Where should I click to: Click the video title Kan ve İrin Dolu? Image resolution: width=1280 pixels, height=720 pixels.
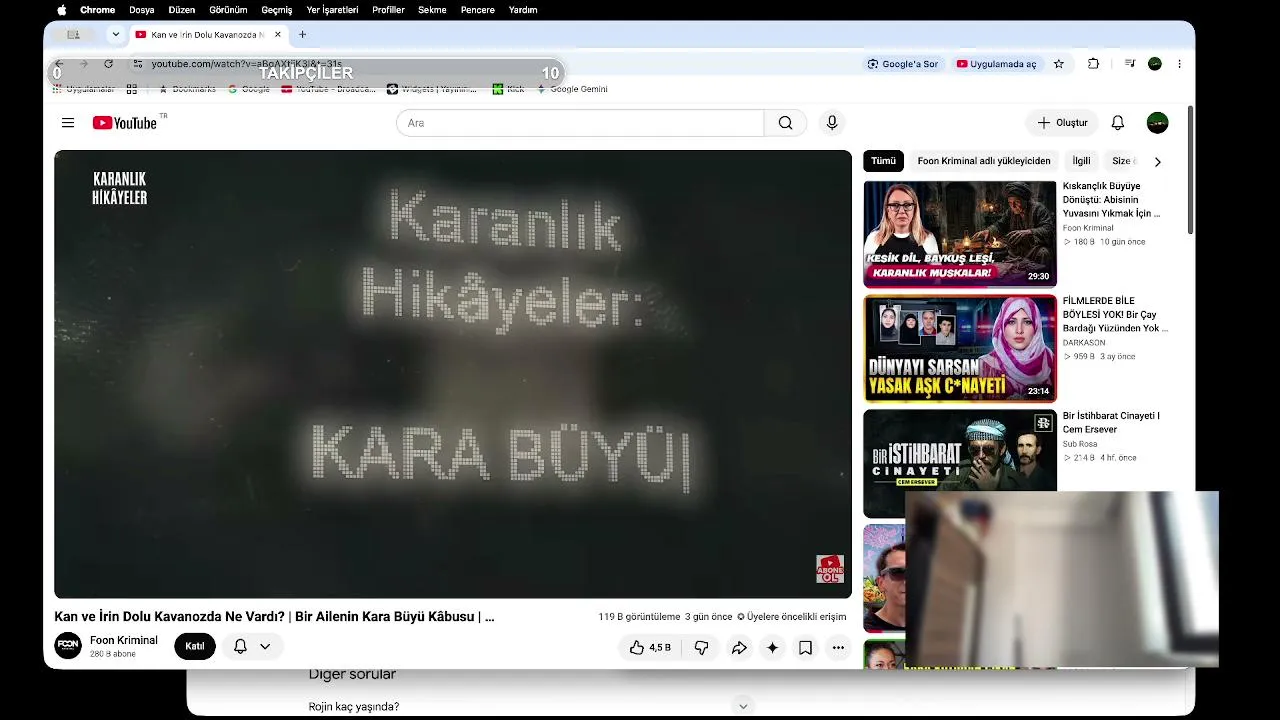tap(274, 617)
